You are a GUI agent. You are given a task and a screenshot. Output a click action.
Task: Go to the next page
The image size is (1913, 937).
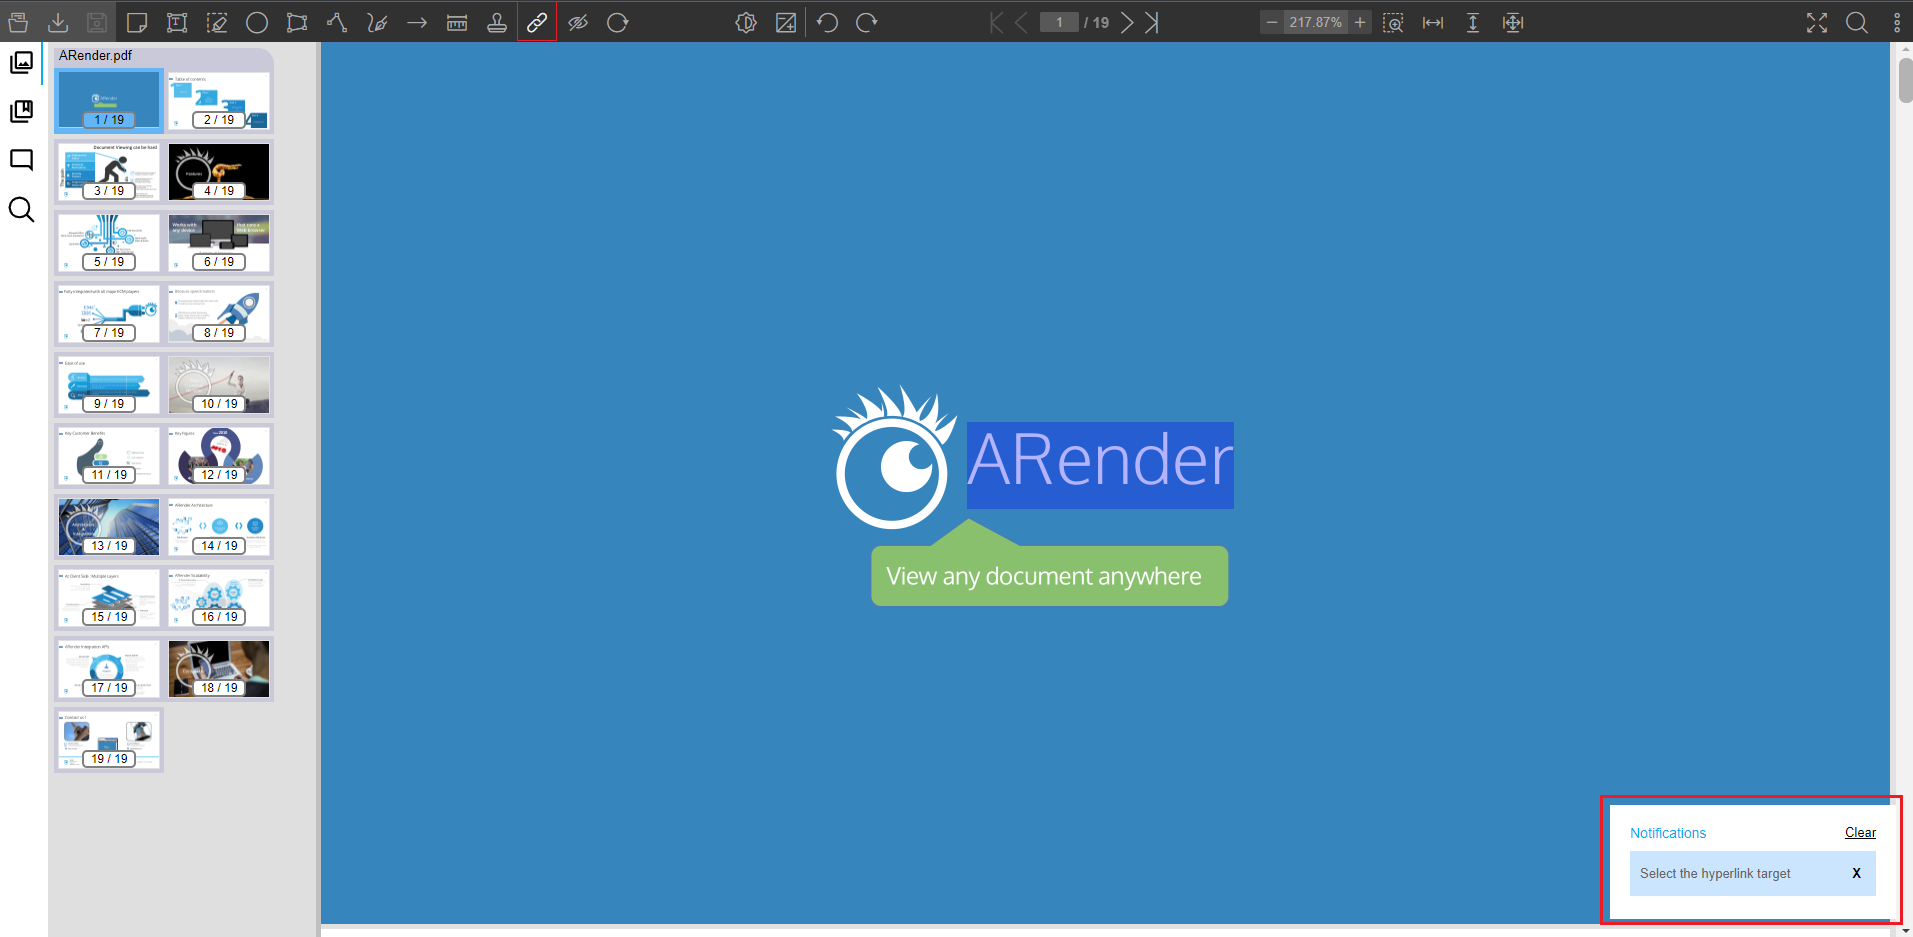(1127, 22)
